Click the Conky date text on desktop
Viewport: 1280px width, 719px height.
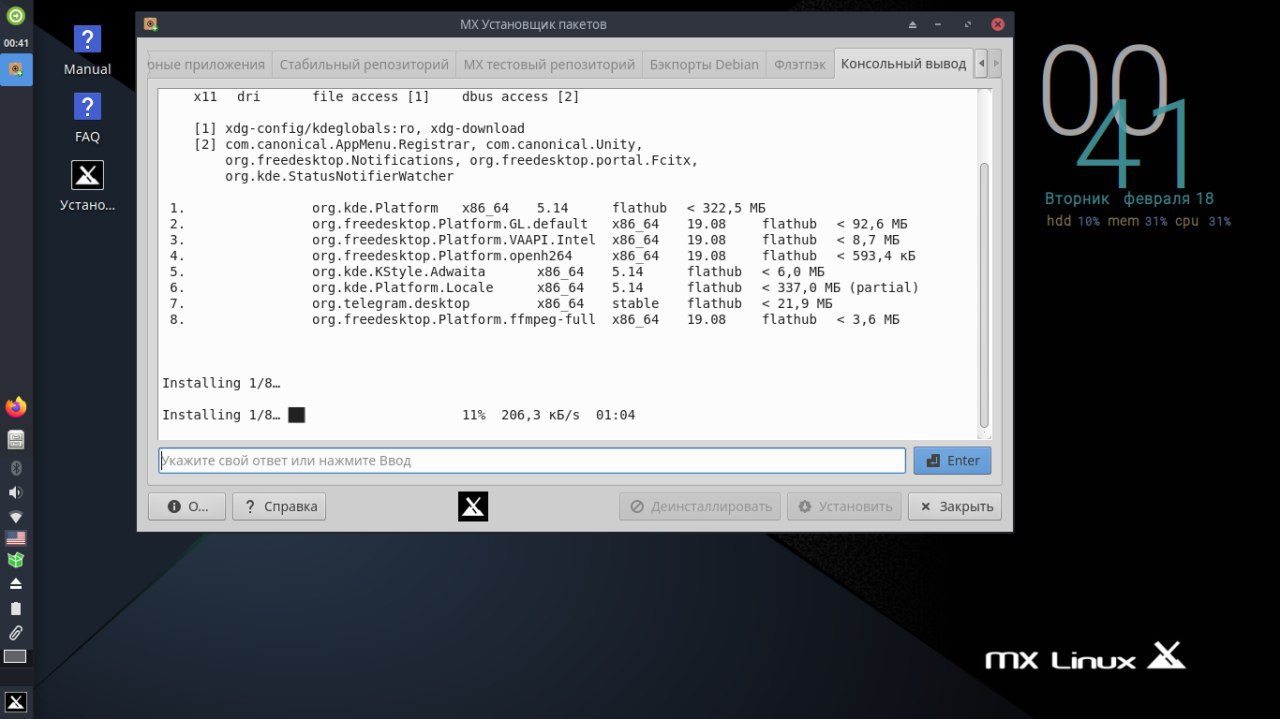[1129, 198]
